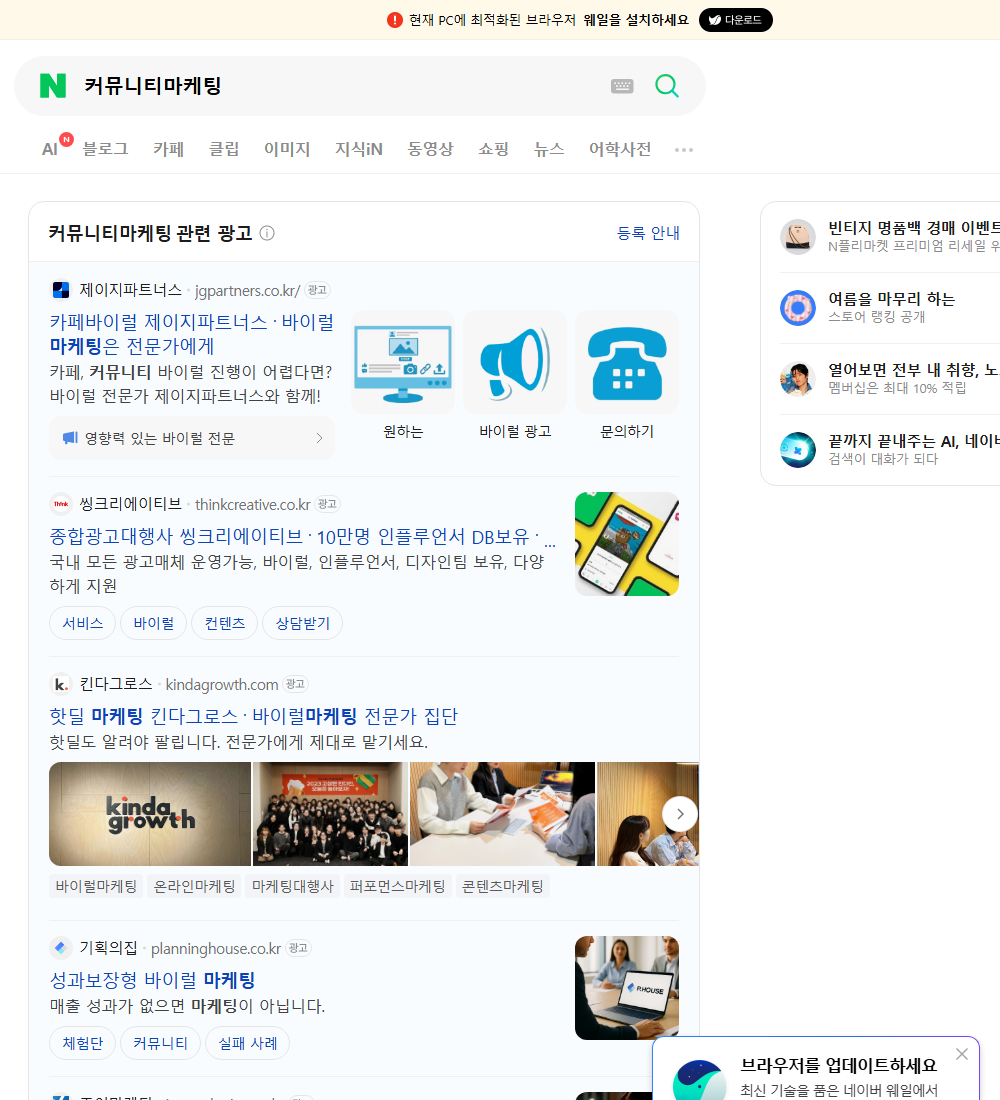
Task: Switch to the 동영상 tab
Action: (x=430, y=149)
